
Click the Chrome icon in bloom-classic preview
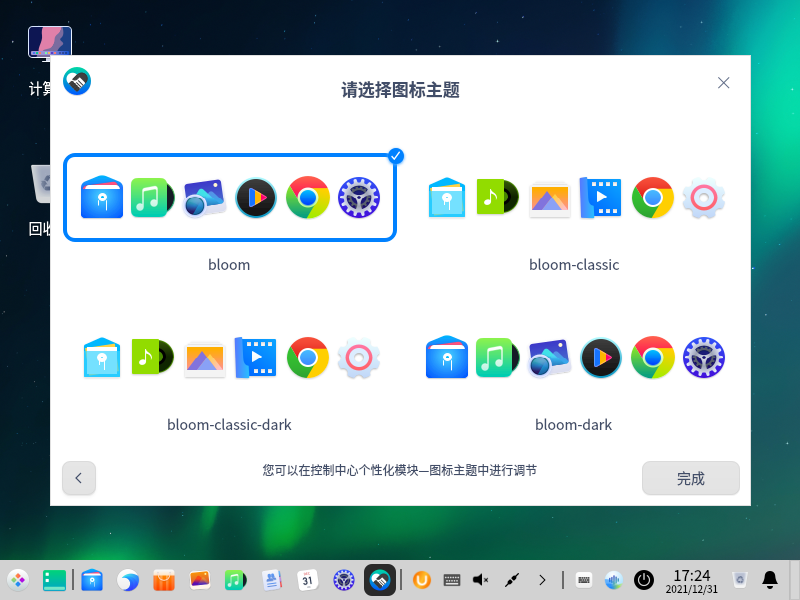pyautogui.click(x=653, y=197)
